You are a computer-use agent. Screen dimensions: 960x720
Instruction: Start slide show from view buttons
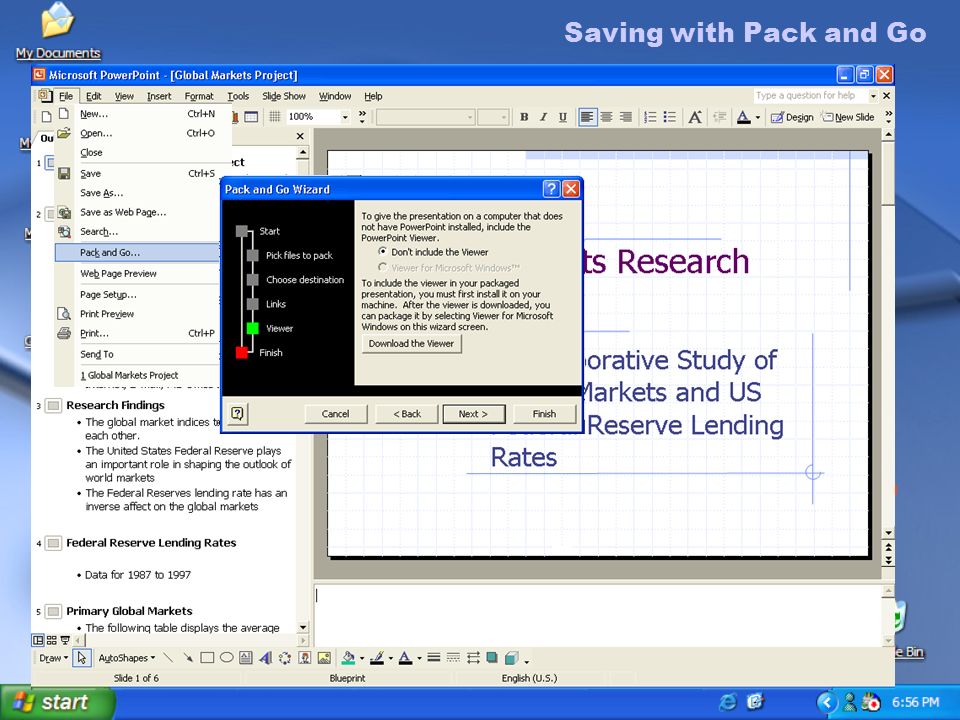tap(65, 640)
